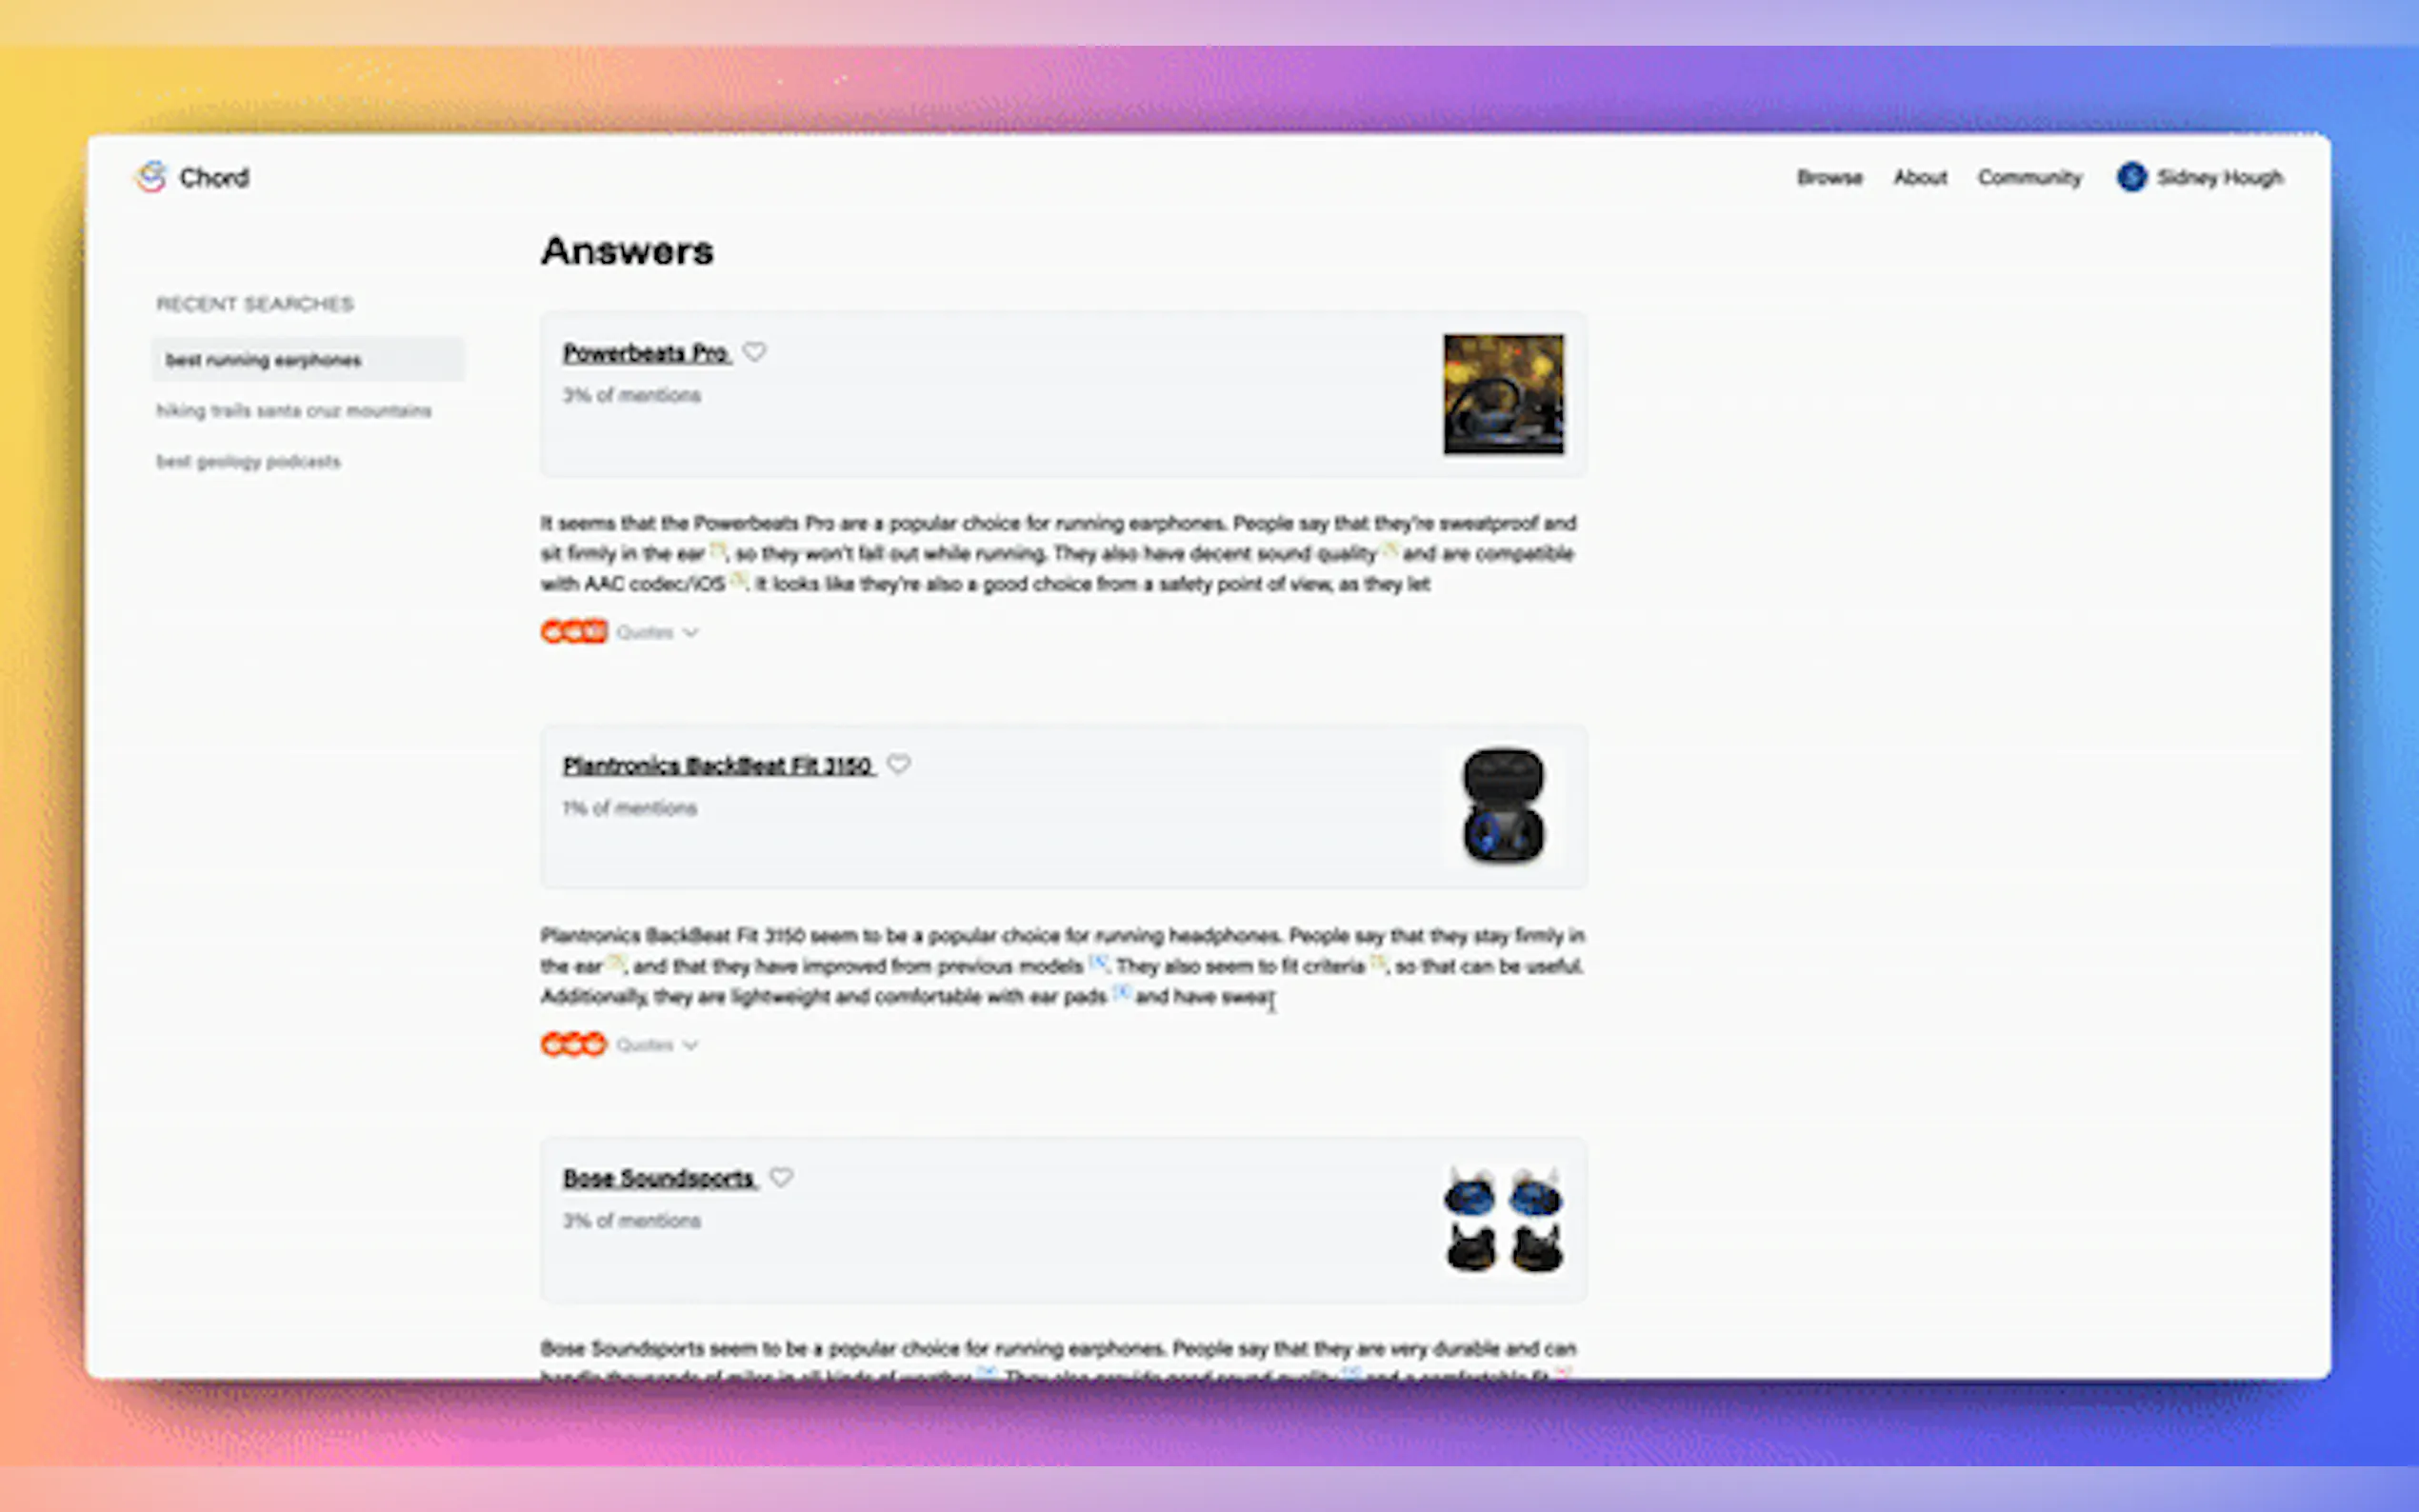Expand Quotes under Powerbeats Pro answer
Image resolution: width=2419 pixels, height=1512 pixels.
pyautogui.click(x=657, y=632)
